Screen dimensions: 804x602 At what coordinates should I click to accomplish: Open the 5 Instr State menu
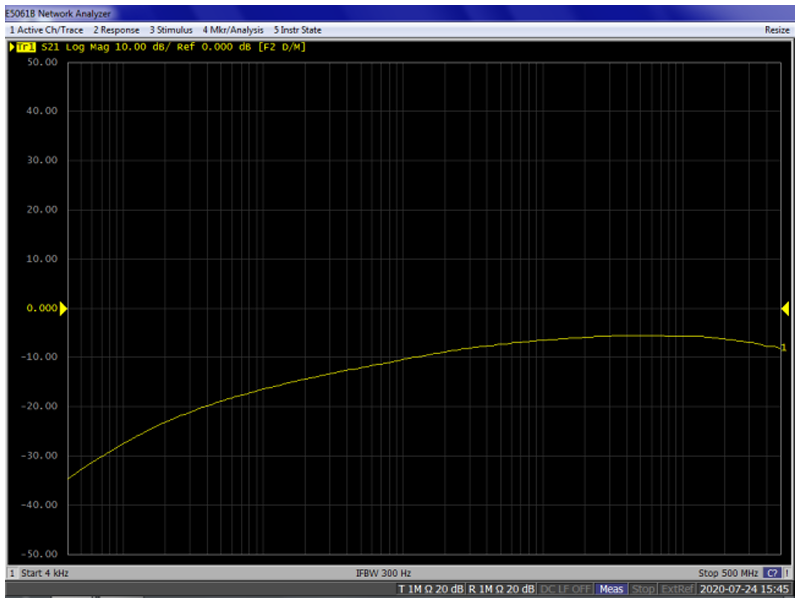(298, 30)
